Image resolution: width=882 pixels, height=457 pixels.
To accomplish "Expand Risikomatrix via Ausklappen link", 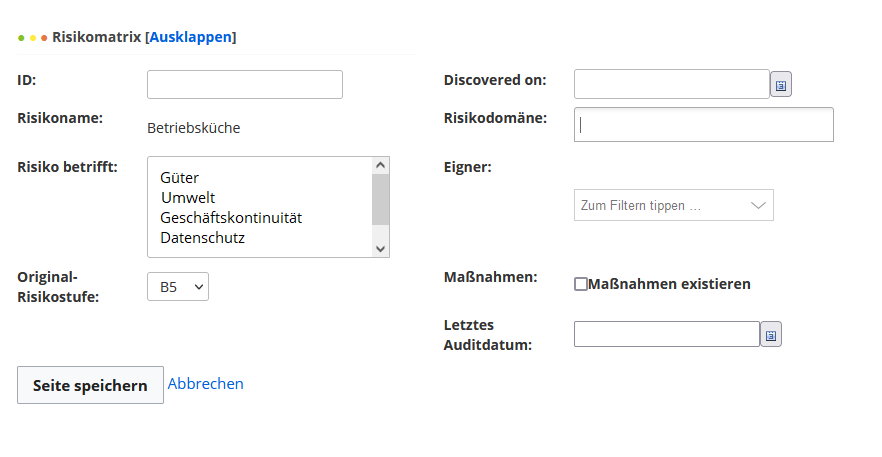I will click(x=192, y=37).
